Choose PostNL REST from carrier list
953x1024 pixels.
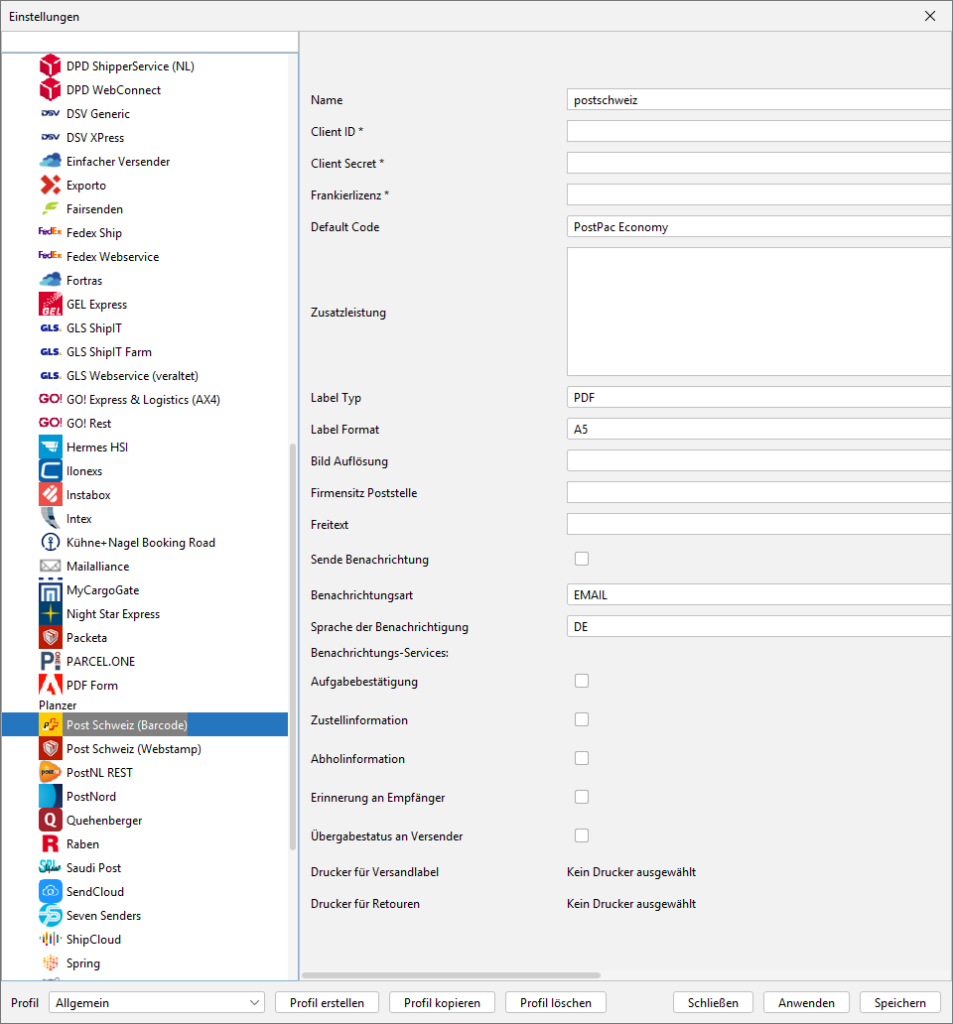click(x=99, y=773)
